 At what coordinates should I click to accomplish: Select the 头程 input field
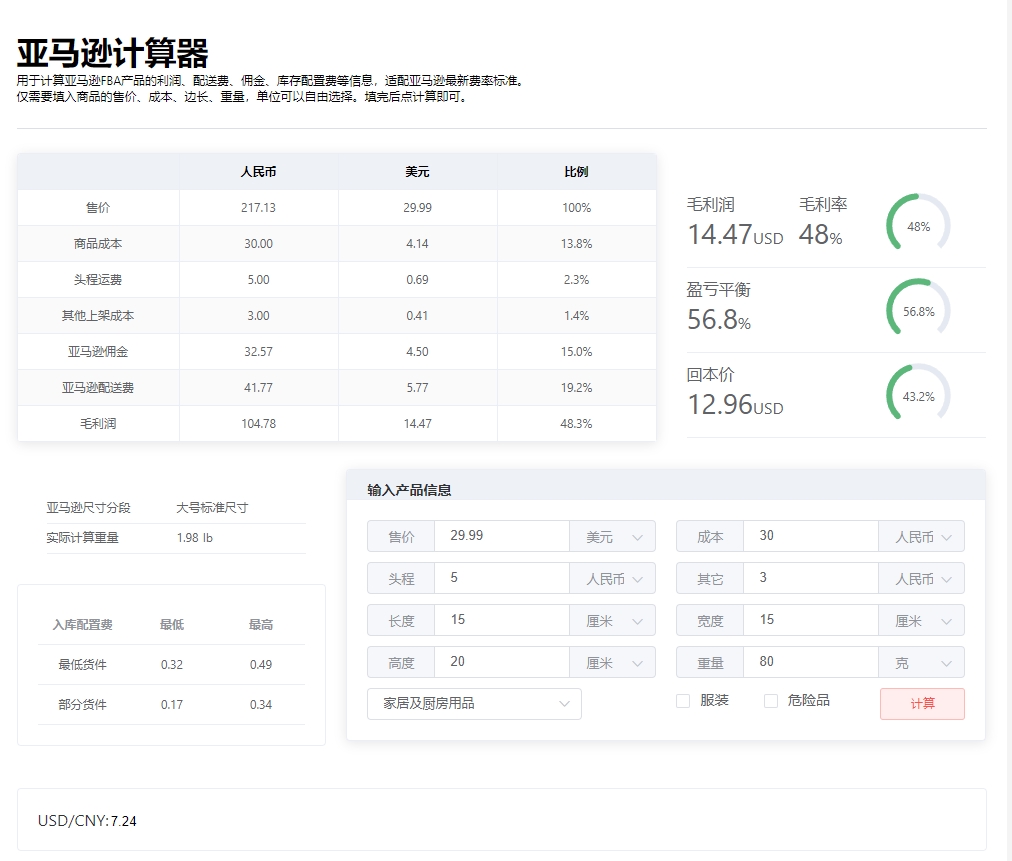pos(502,578)
